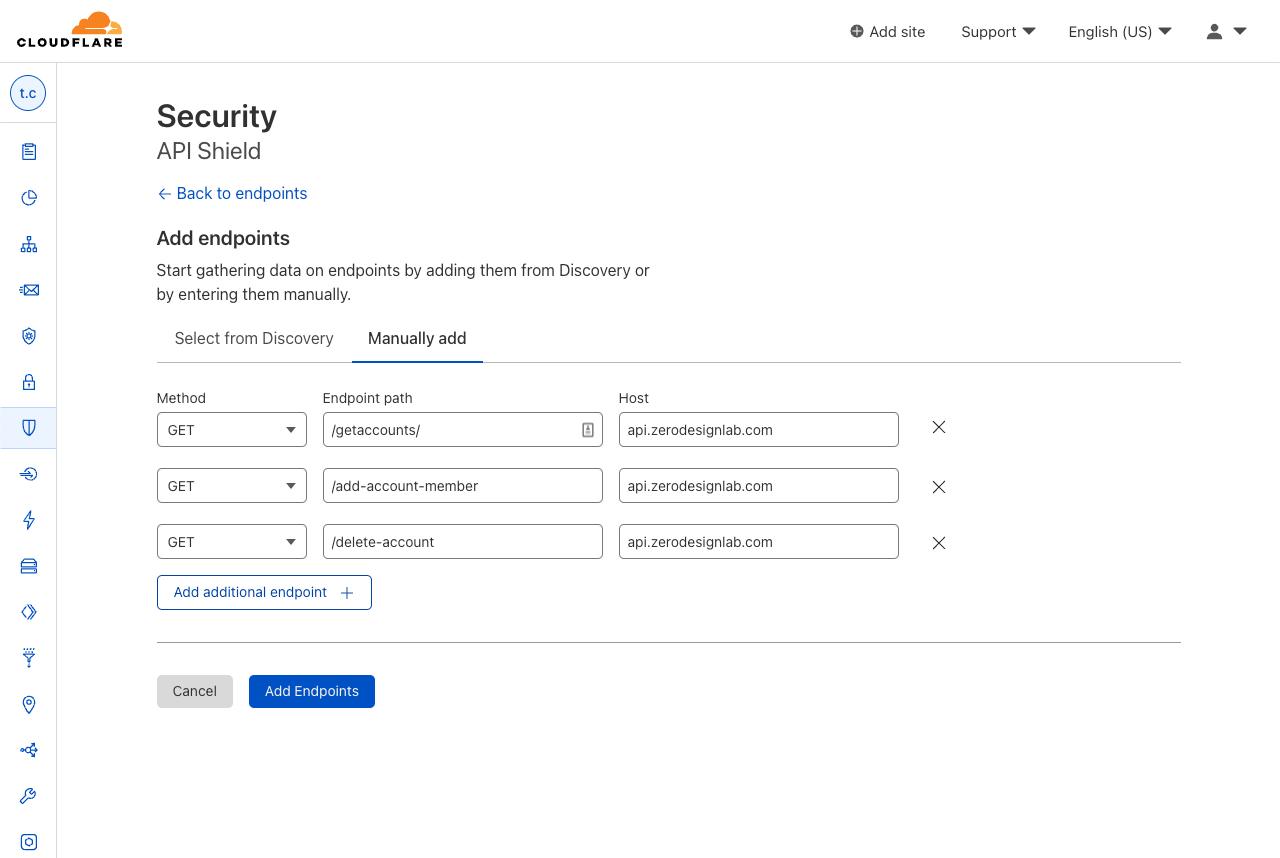This screenshot has height=858, width=1280.
Task: Open Speed lightning bolt icon
Action: point(29,520)
